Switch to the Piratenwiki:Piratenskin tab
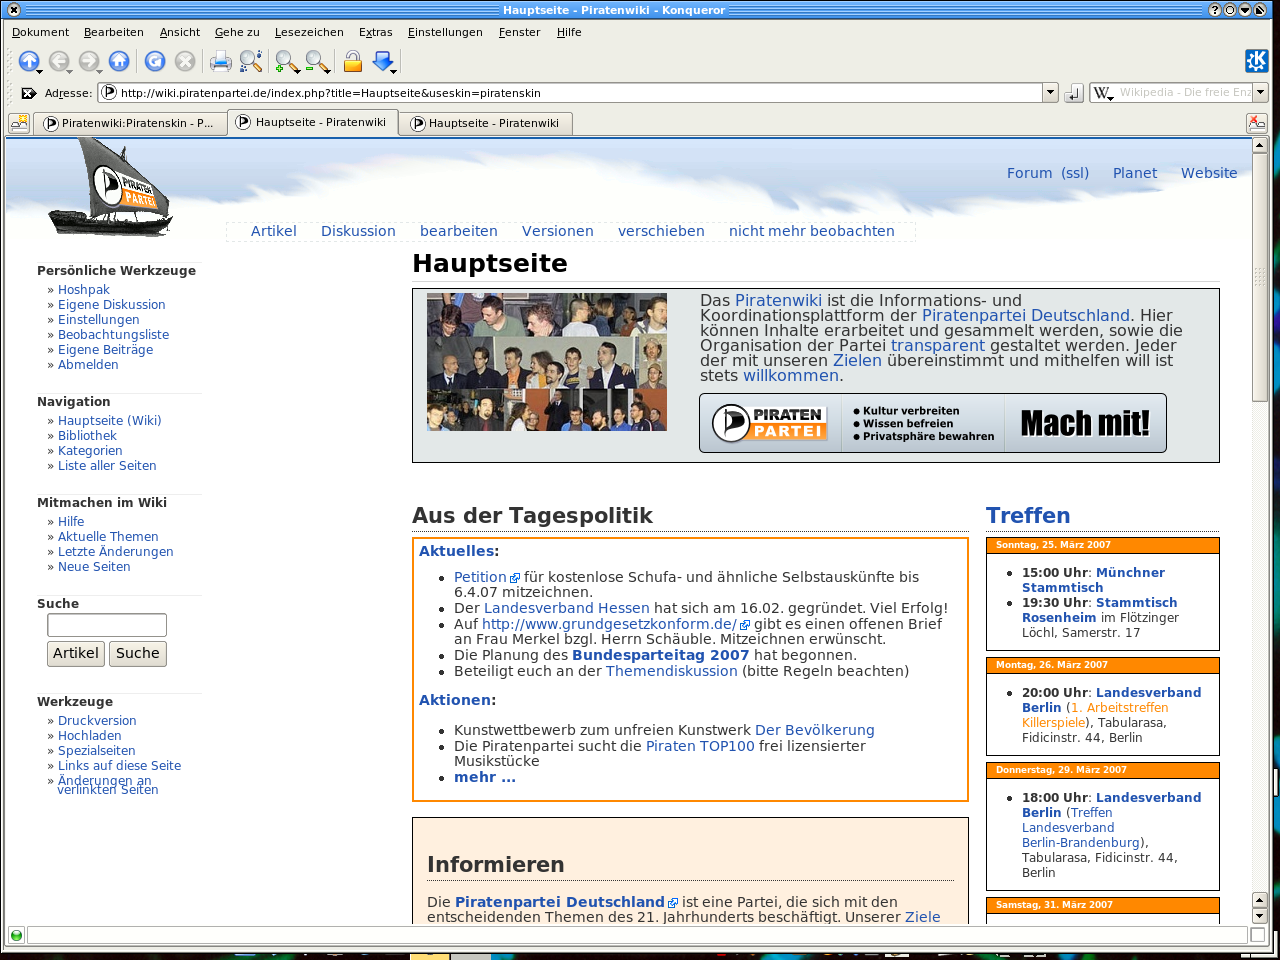The width and height of the screenshot is (1280, 960). 129,123
